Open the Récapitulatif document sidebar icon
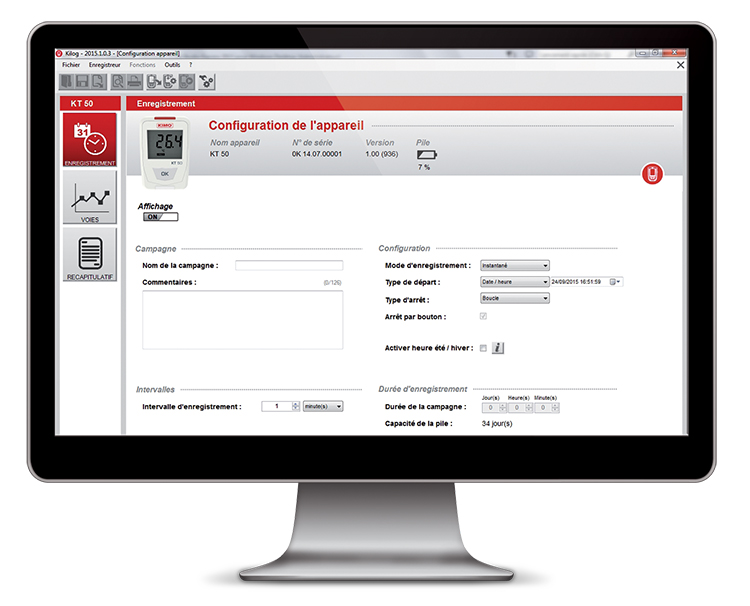 pos(89,255)
